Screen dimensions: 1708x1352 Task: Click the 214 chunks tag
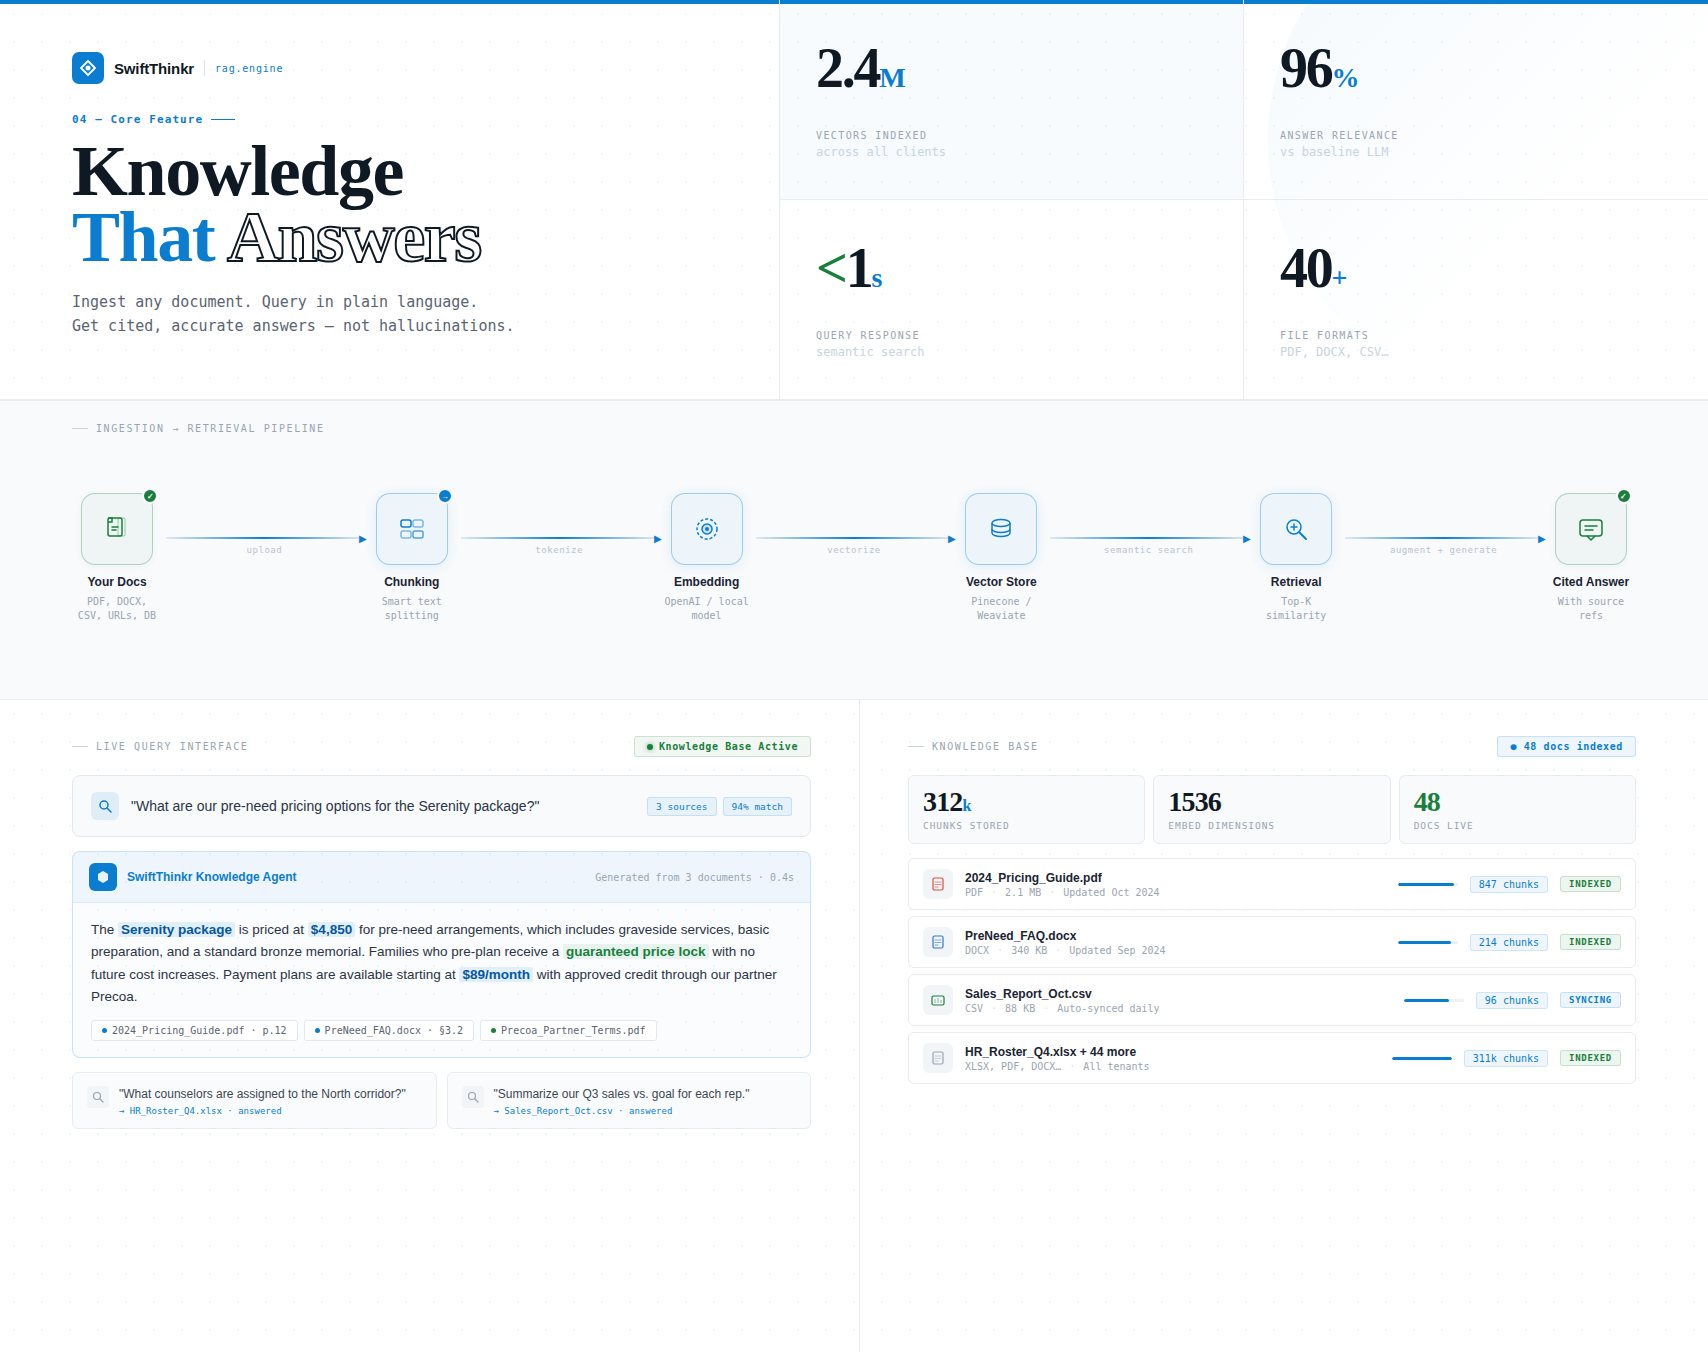coord(1508,942)
